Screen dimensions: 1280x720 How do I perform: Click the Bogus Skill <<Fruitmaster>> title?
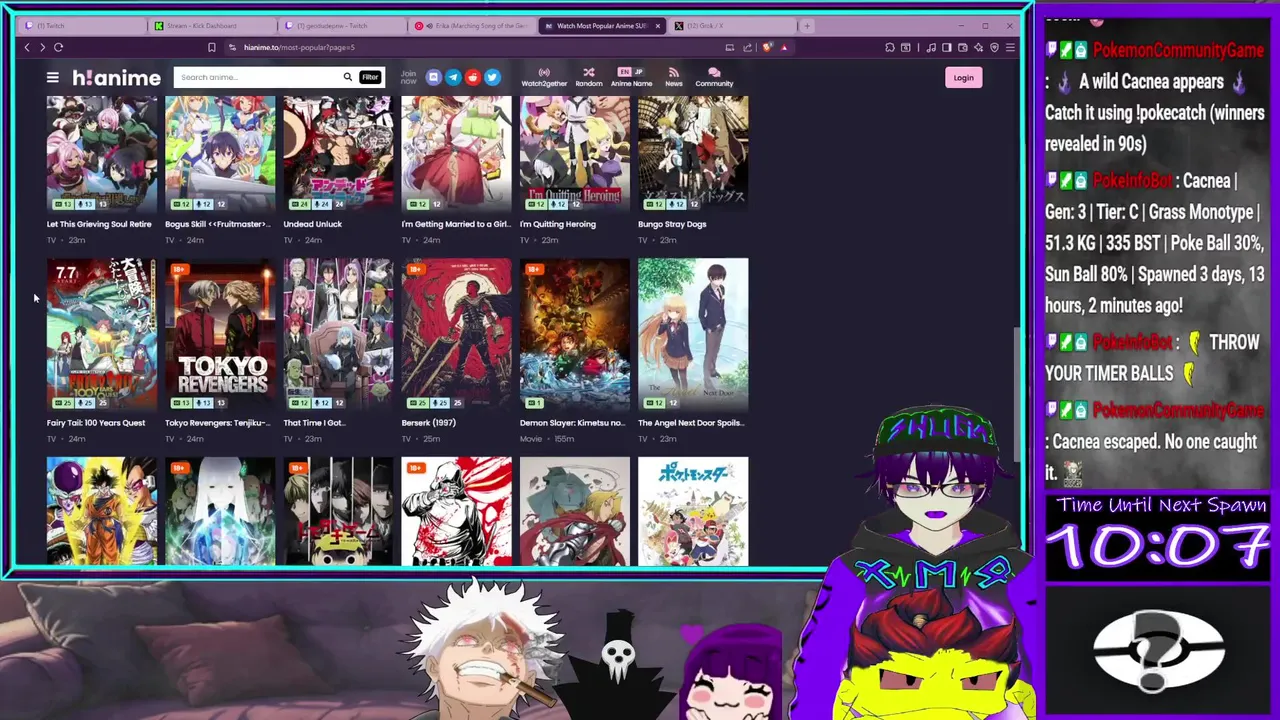tap(217, 224)
